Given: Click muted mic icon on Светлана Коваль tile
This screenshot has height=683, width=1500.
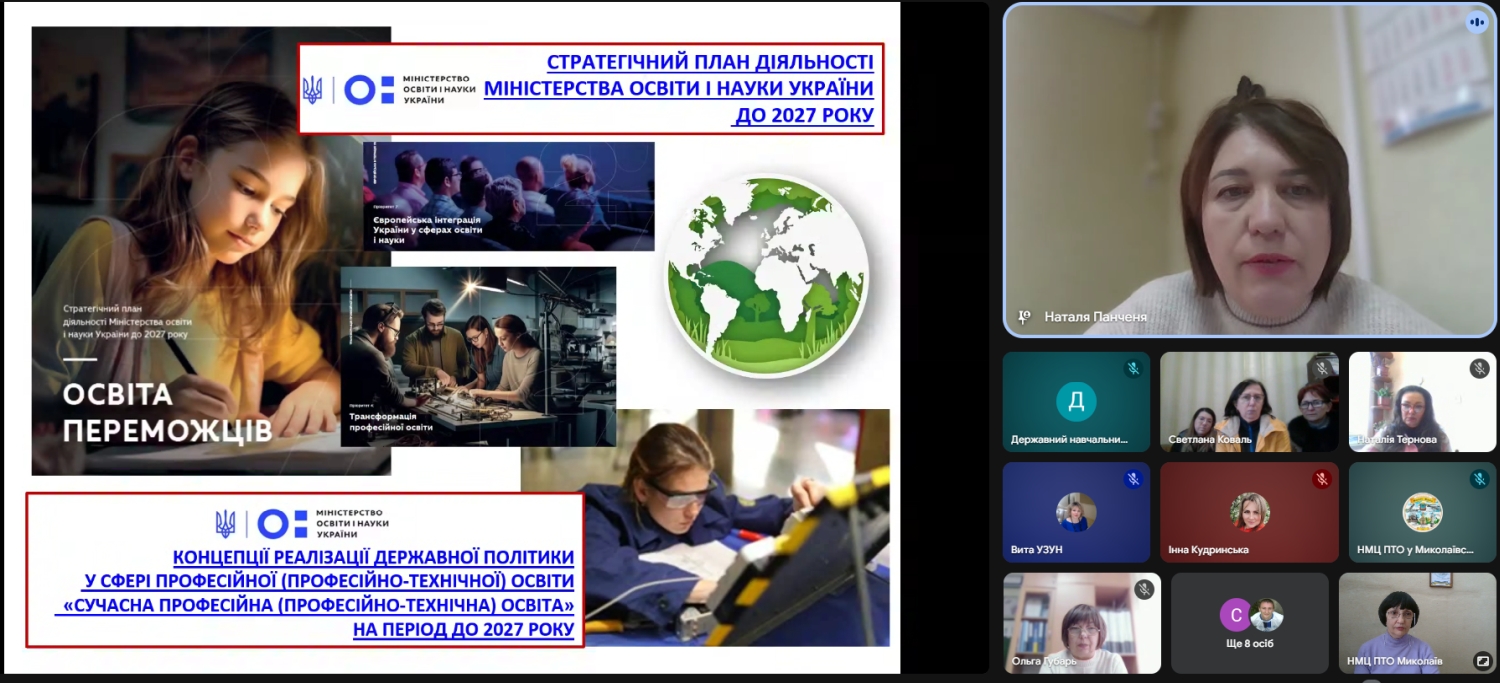Looking at the screenshot, I should click(1322, 368).
